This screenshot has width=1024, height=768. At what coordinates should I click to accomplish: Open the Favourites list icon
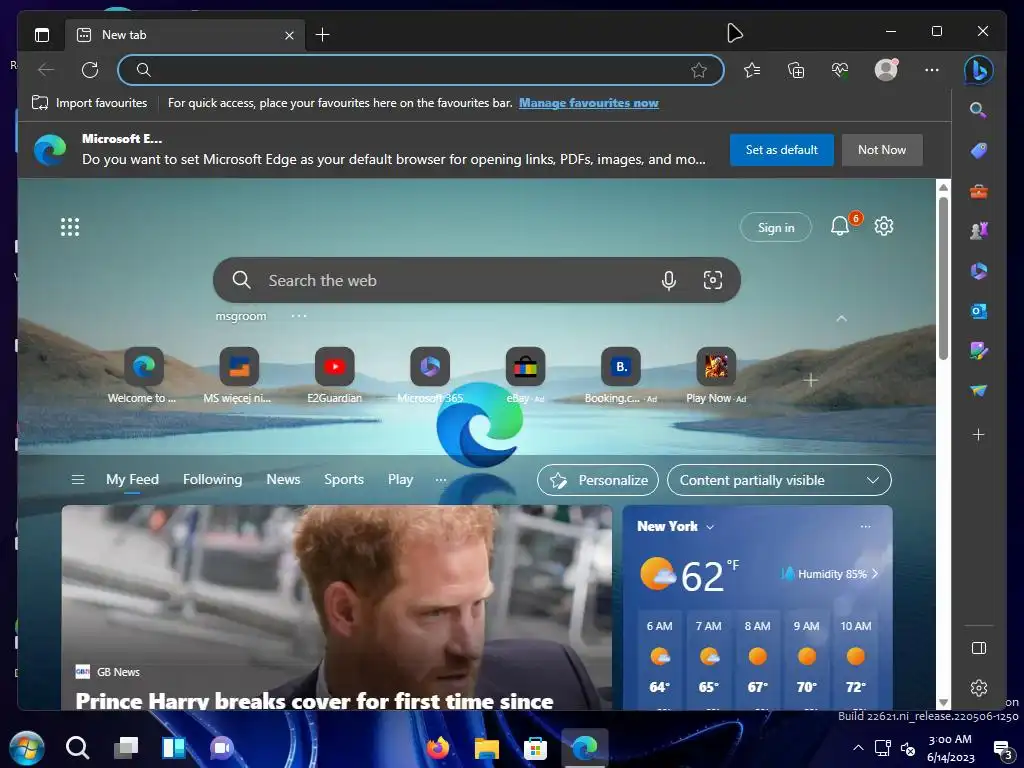752,70
